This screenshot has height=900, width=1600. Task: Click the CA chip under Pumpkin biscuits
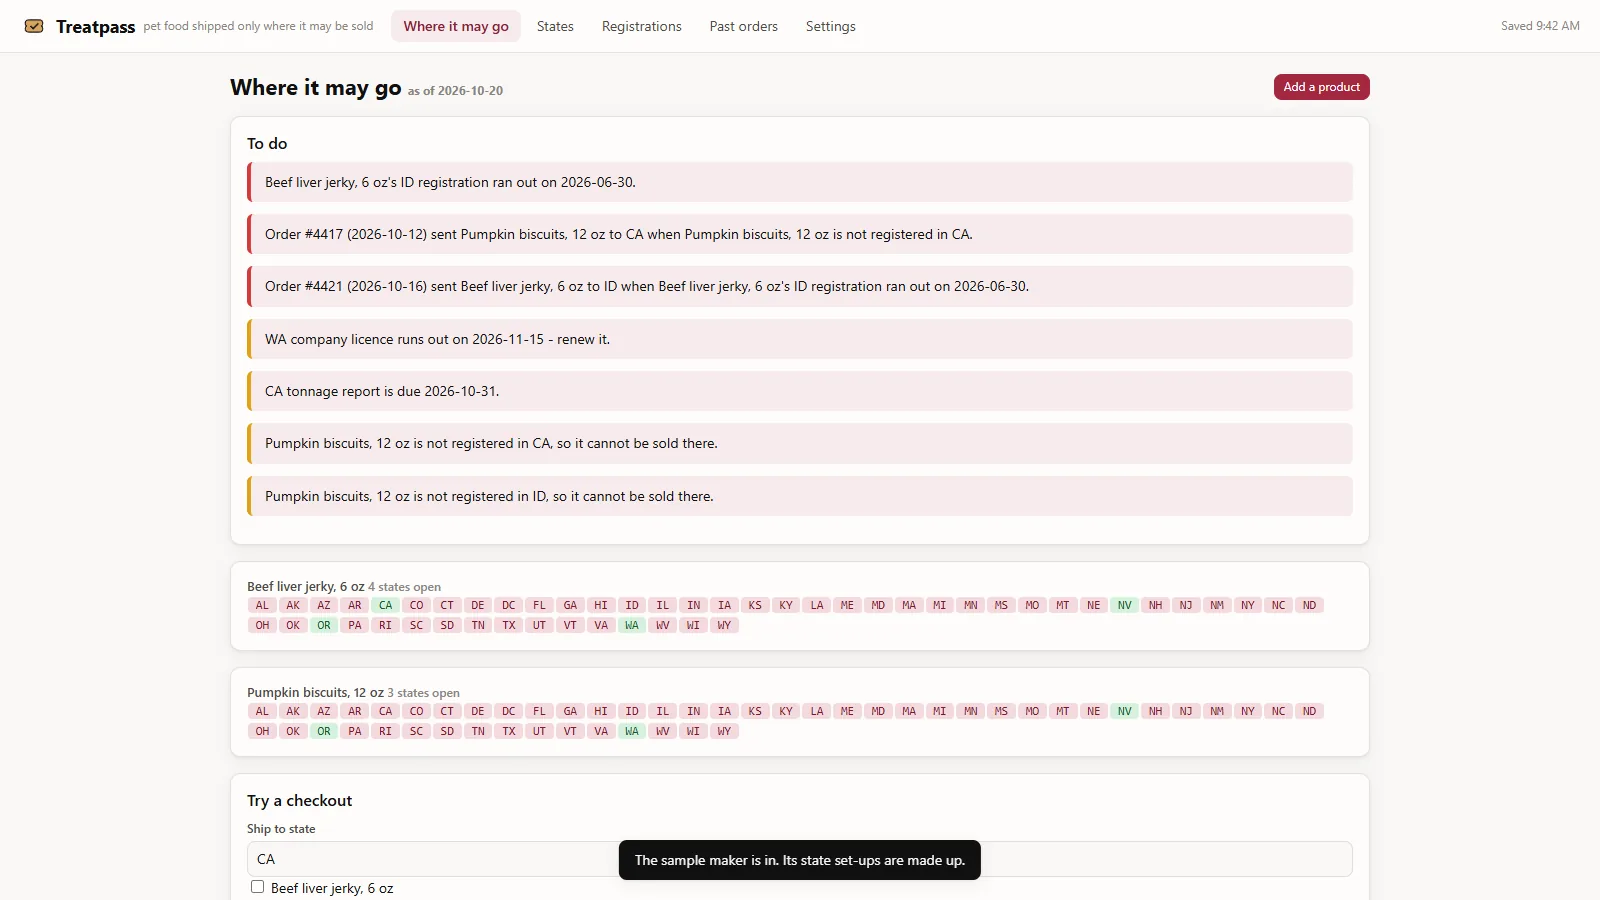click(386, 711)
